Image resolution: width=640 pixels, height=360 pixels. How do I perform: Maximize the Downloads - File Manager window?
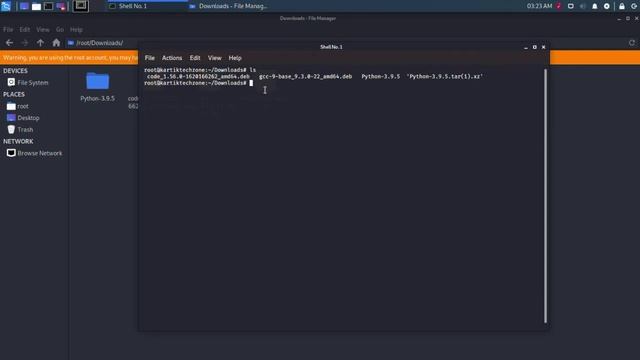coord(628,18)
